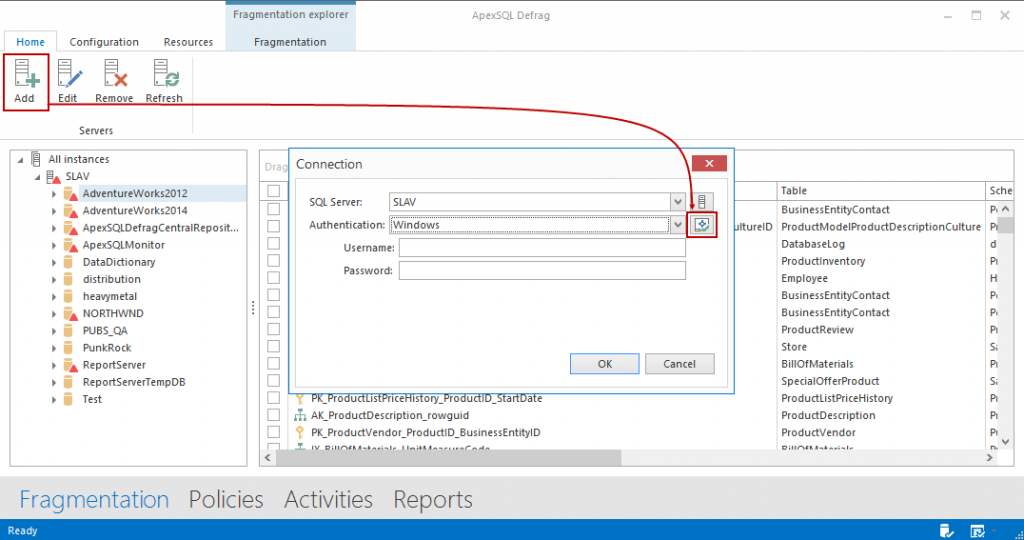This screenshot has height=540, width=1024.
Task: Click the ProductReview table cell
Action: [x=817, y=330]
